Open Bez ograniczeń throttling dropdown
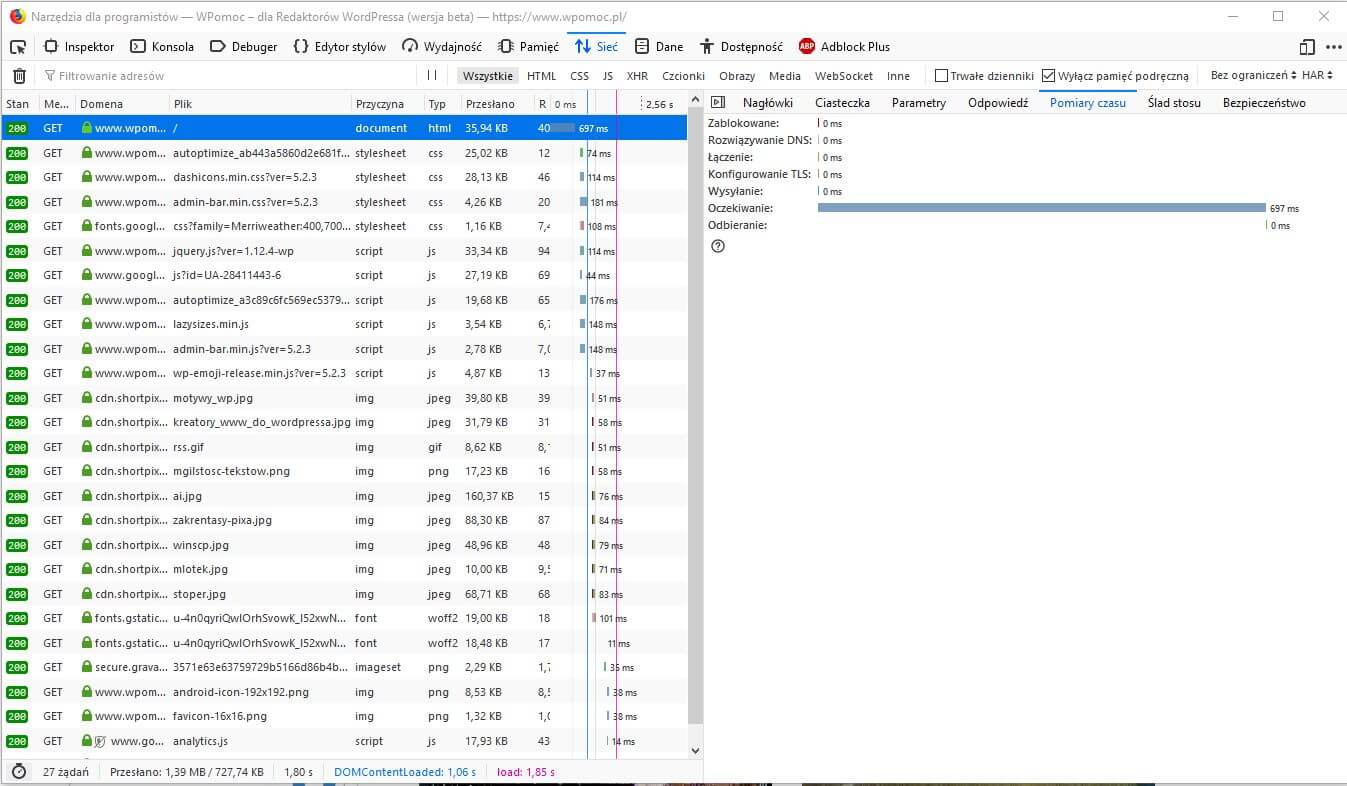The width and height of the screenshot is (1347, 786). [x=1253, y=76]
